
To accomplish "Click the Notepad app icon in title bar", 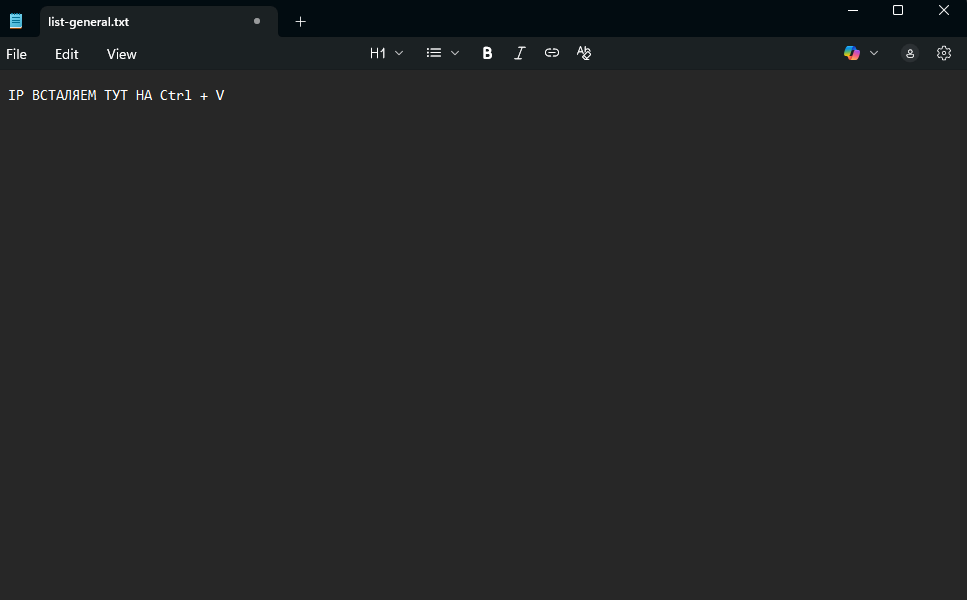I will [16, 21].
